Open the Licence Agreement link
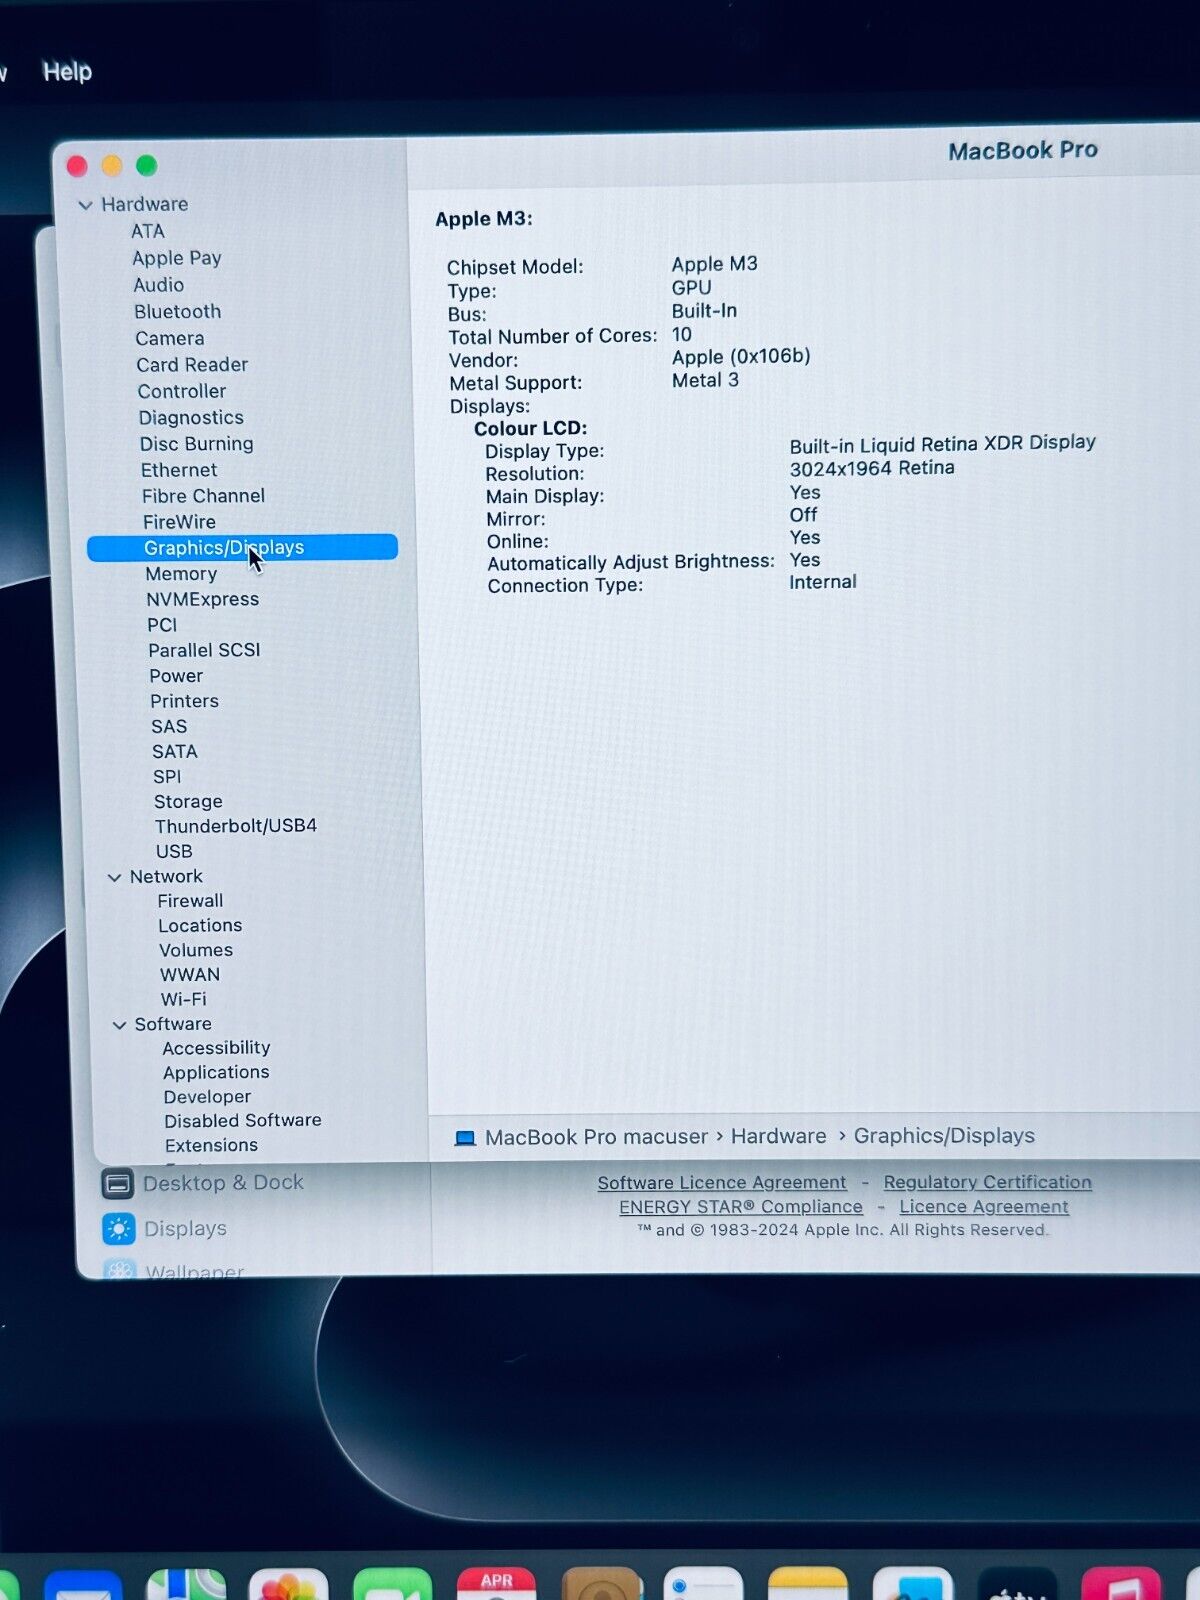1200x1600 pixels. [984, 1207]
